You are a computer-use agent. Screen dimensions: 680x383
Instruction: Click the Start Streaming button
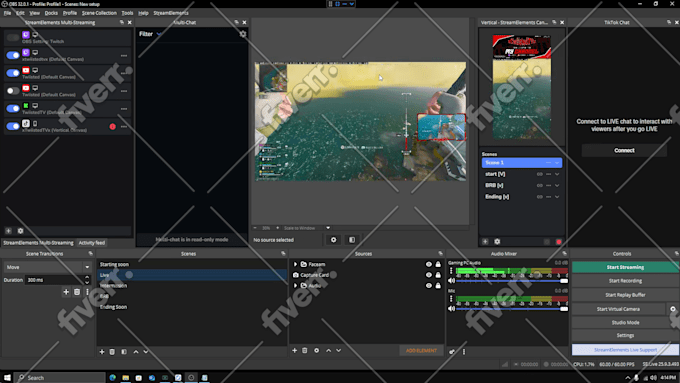coord(625,267)
